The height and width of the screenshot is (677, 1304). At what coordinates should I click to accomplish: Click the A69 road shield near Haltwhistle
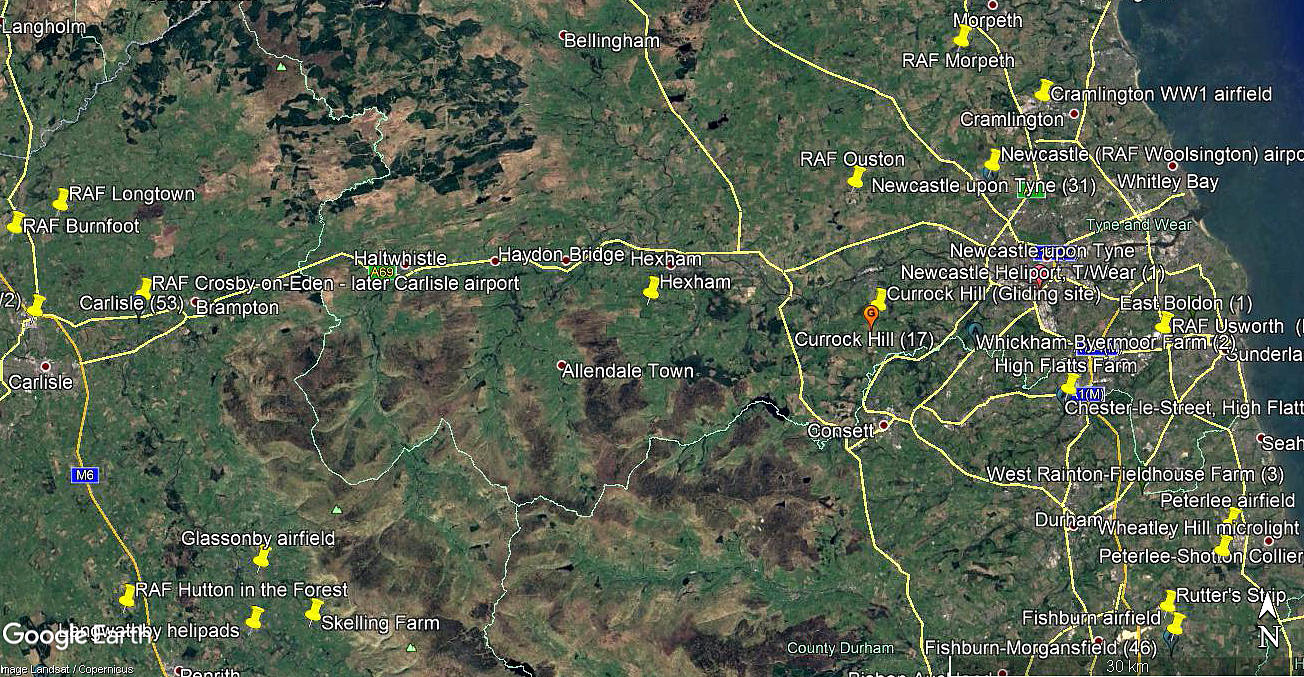point(382,271)
